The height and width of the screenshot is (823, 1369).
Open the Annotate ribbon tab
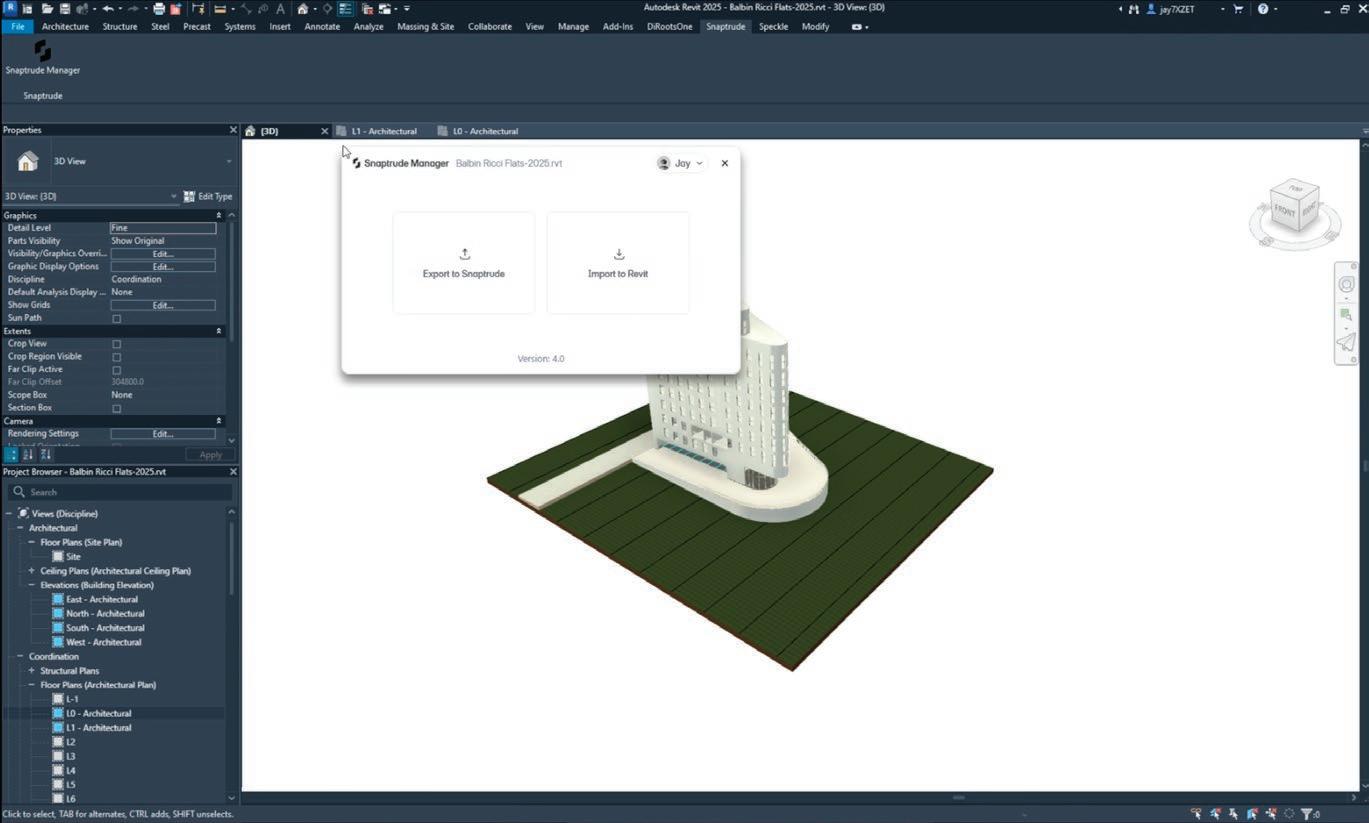coord(322,27)
